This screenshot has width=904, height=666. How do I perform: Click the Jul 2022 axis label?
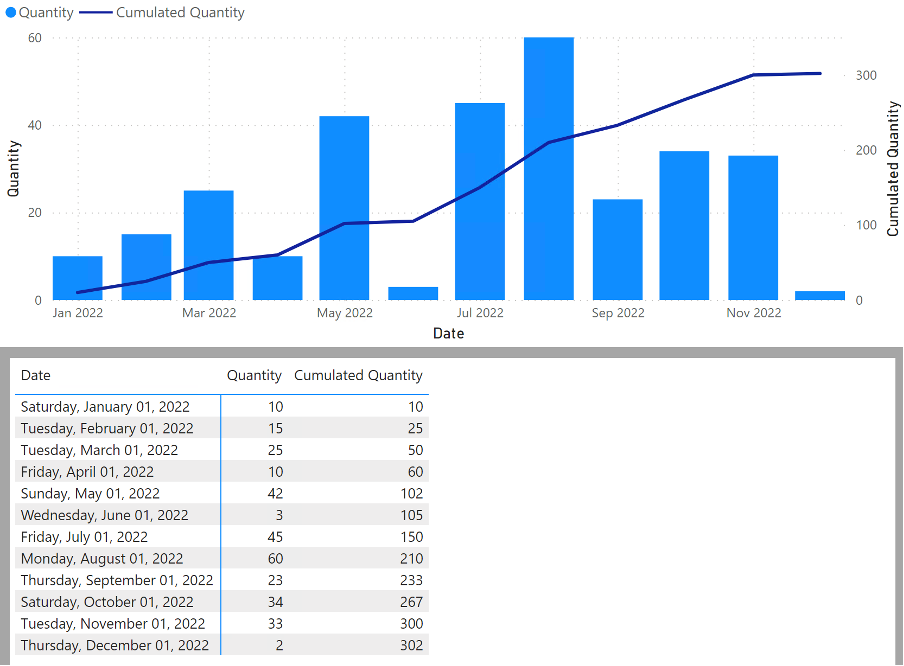point(480,313)
